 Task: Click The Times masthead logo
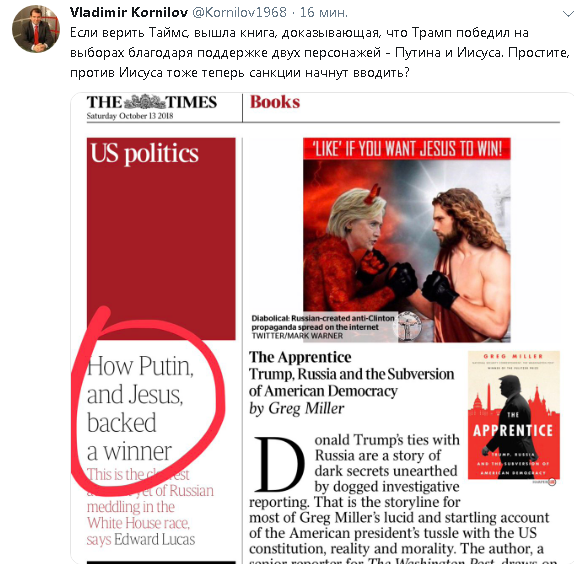[152, 102]
